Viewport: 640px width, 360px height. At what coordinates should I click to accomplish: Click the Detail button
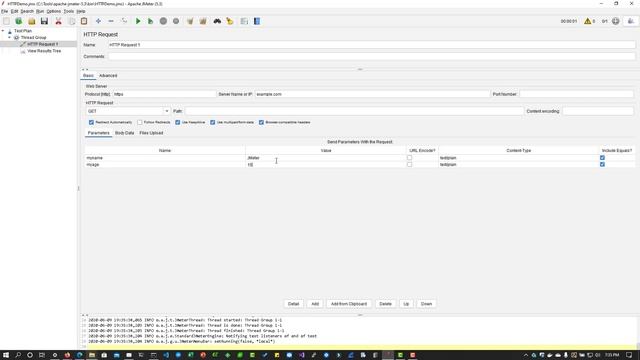coord(293,304)
